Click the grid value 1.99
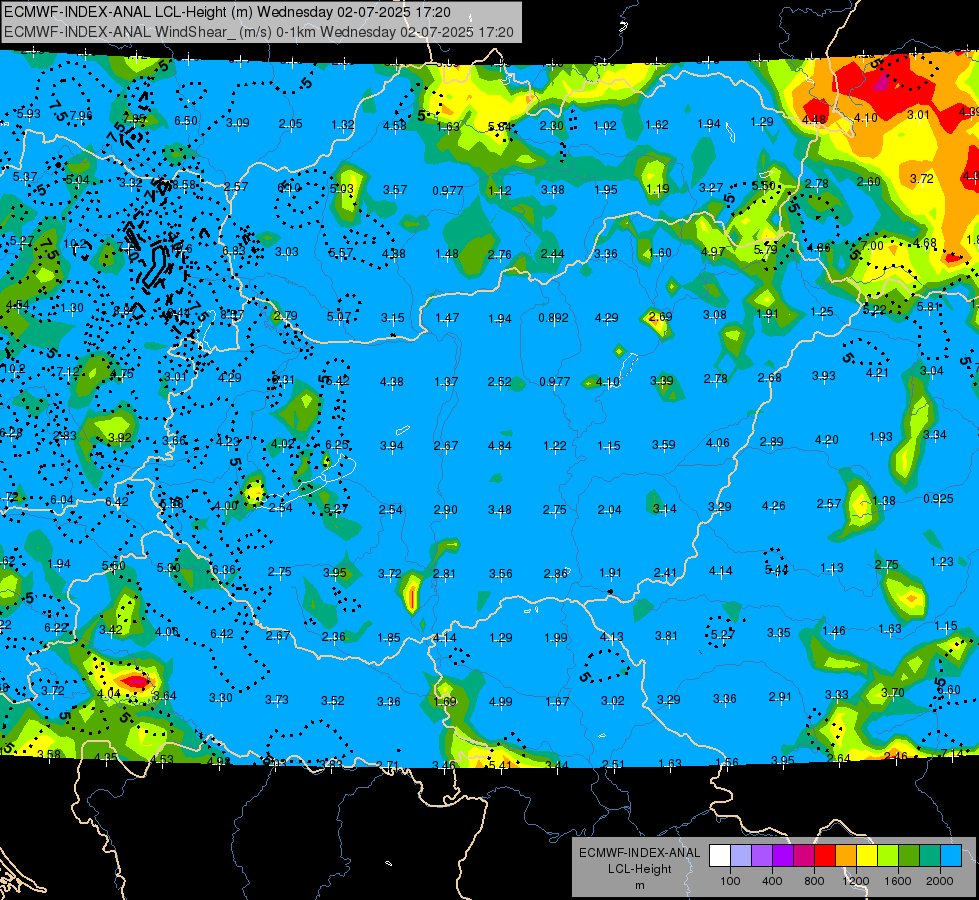 pos(556,638)
